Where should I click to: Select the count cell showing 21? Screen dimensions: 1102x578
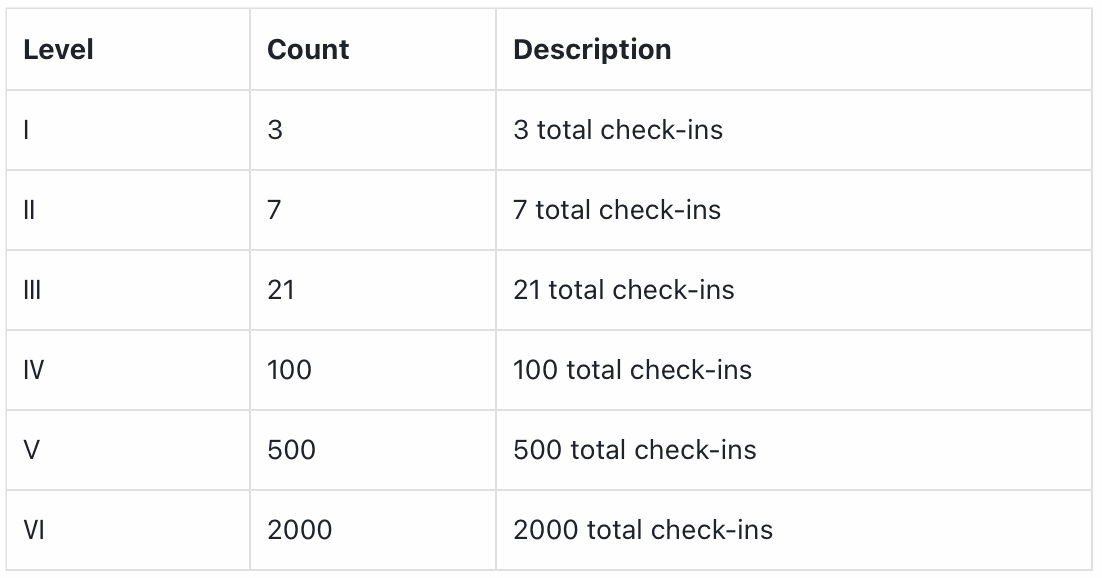click(x=281, y=290)
